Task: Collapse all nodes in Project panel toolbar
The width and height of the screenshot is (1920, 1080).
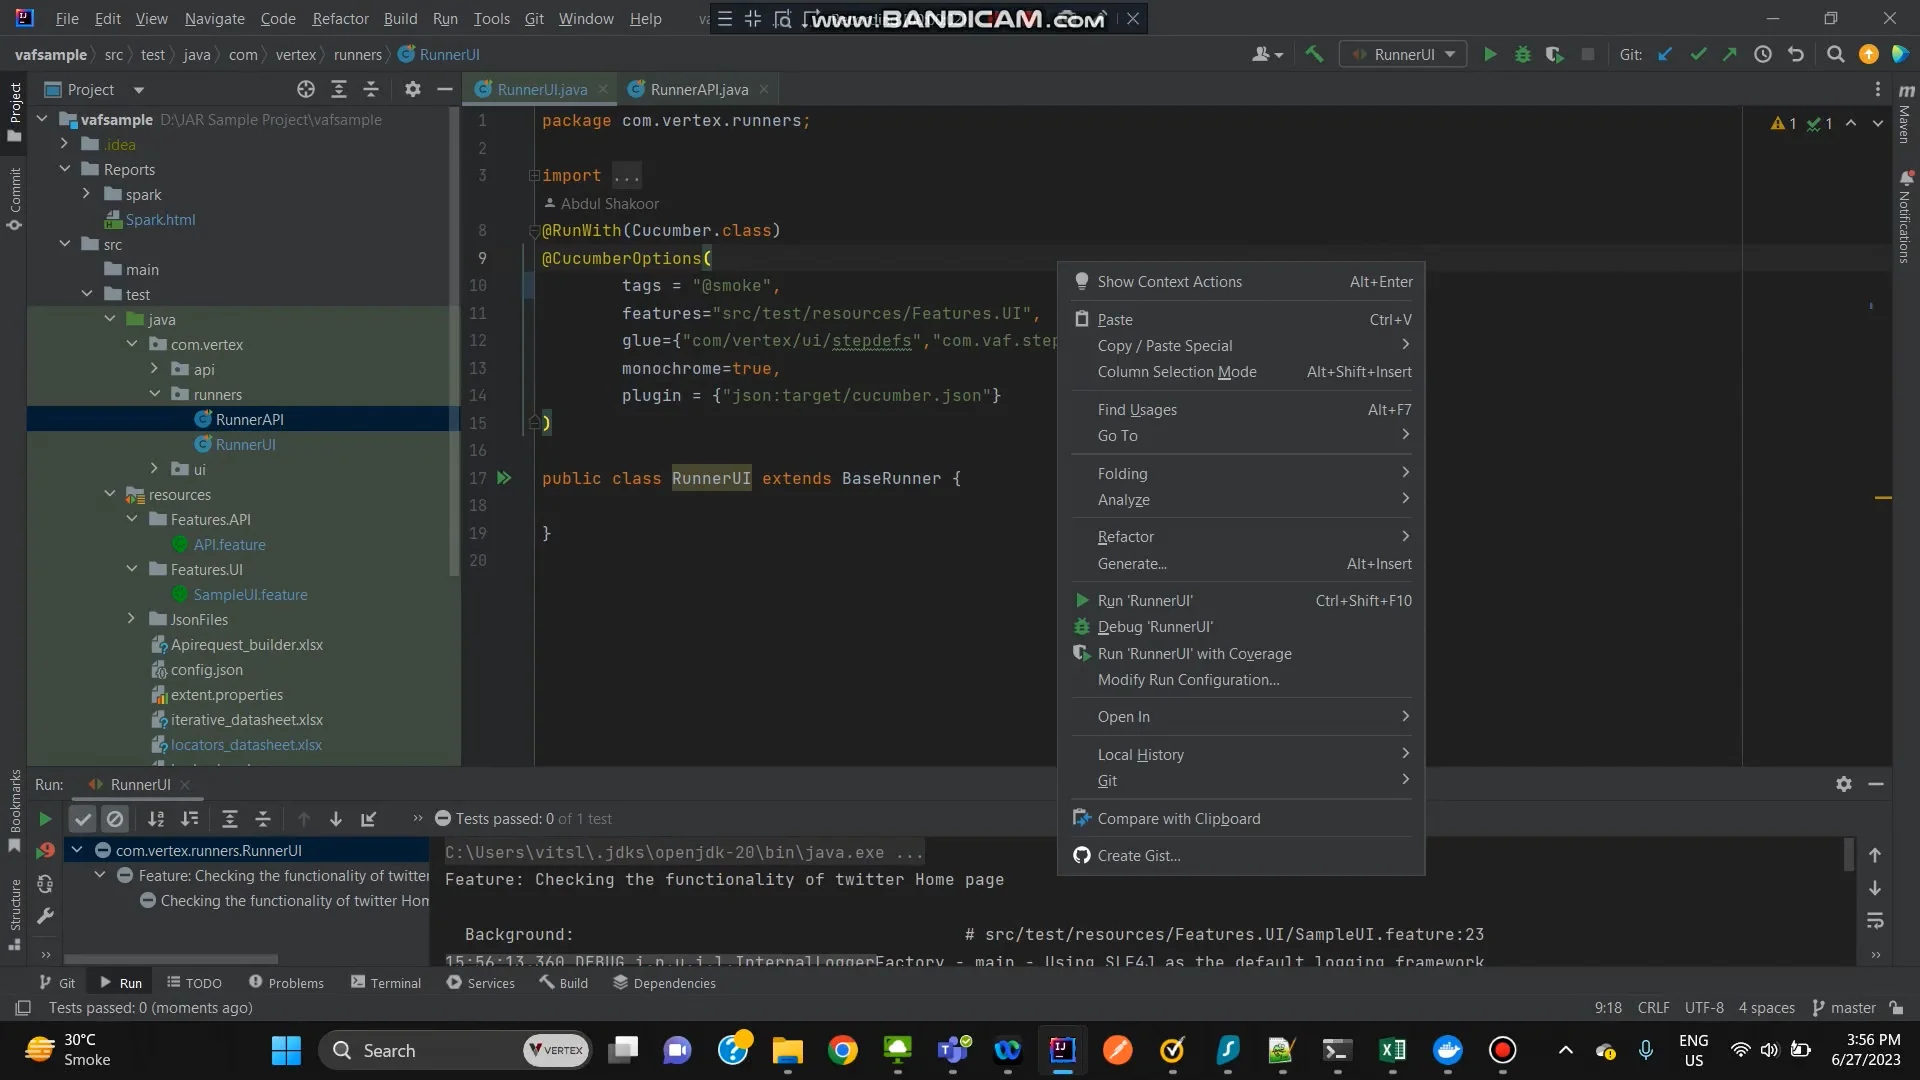Action: click(x=371, y=90)
